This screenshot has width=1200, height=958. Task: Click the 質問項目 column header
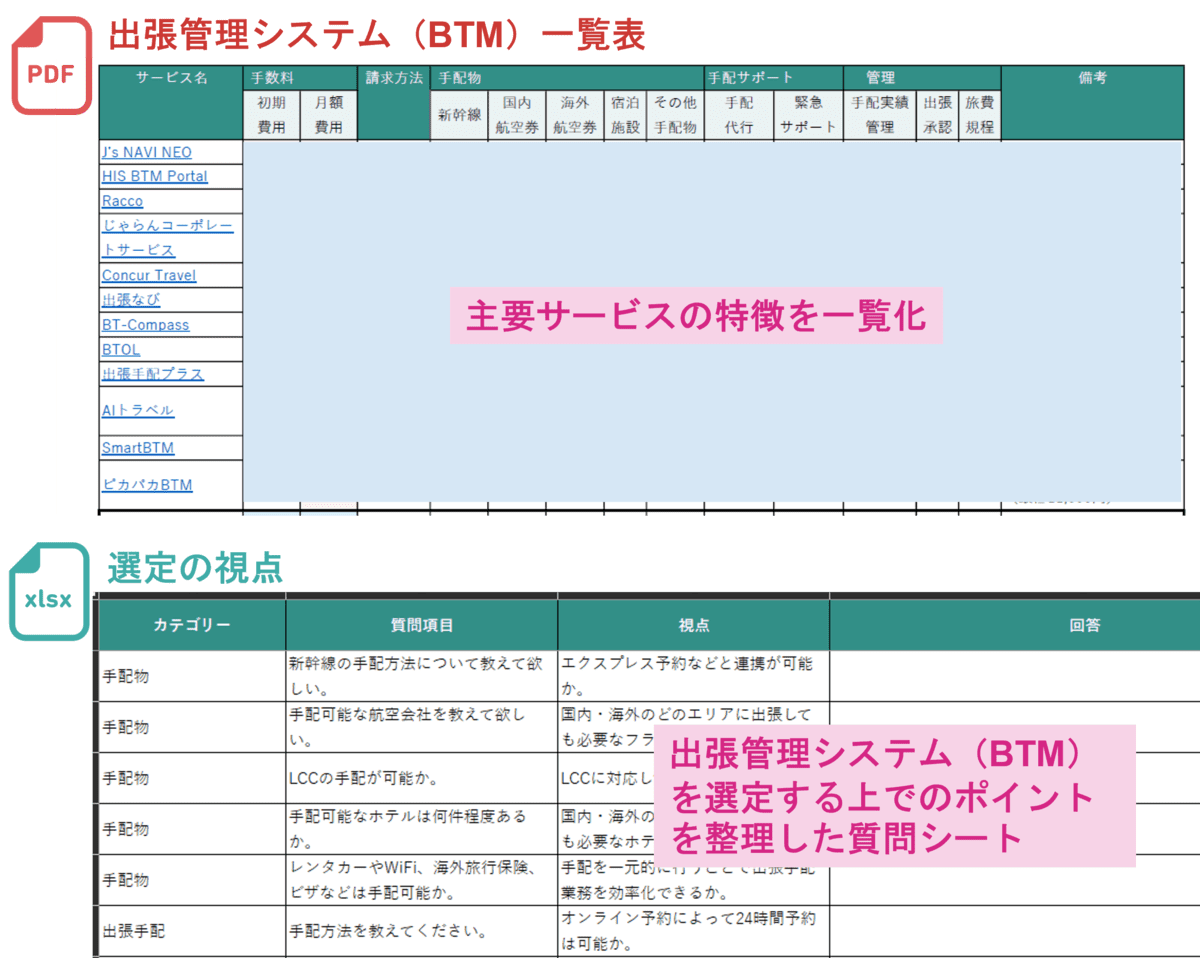coord(421,625)
